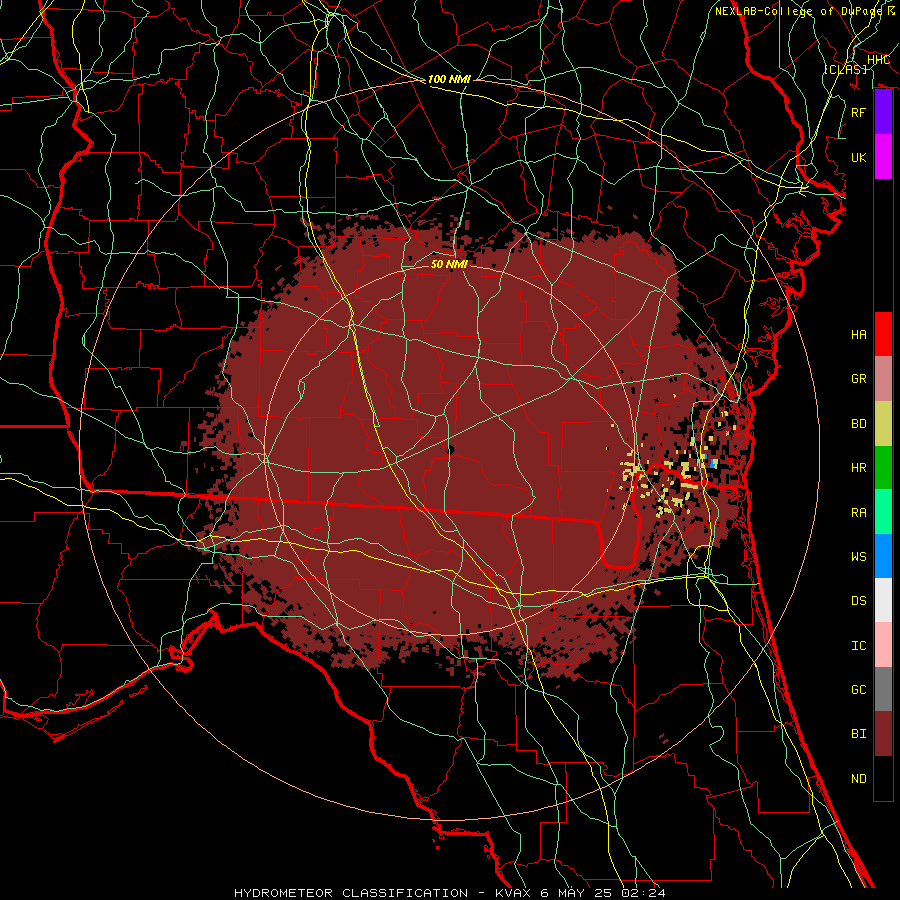Click the RA legend label
Screen dimensions: 900x900
point(859,512)
